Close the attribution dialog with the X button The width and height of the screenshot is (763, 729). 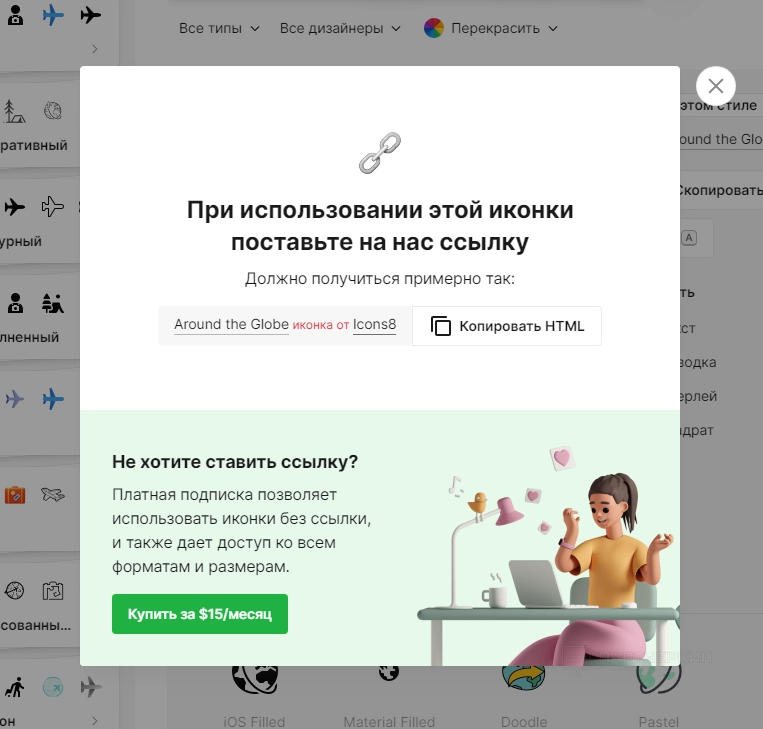[x=715, y=86]
